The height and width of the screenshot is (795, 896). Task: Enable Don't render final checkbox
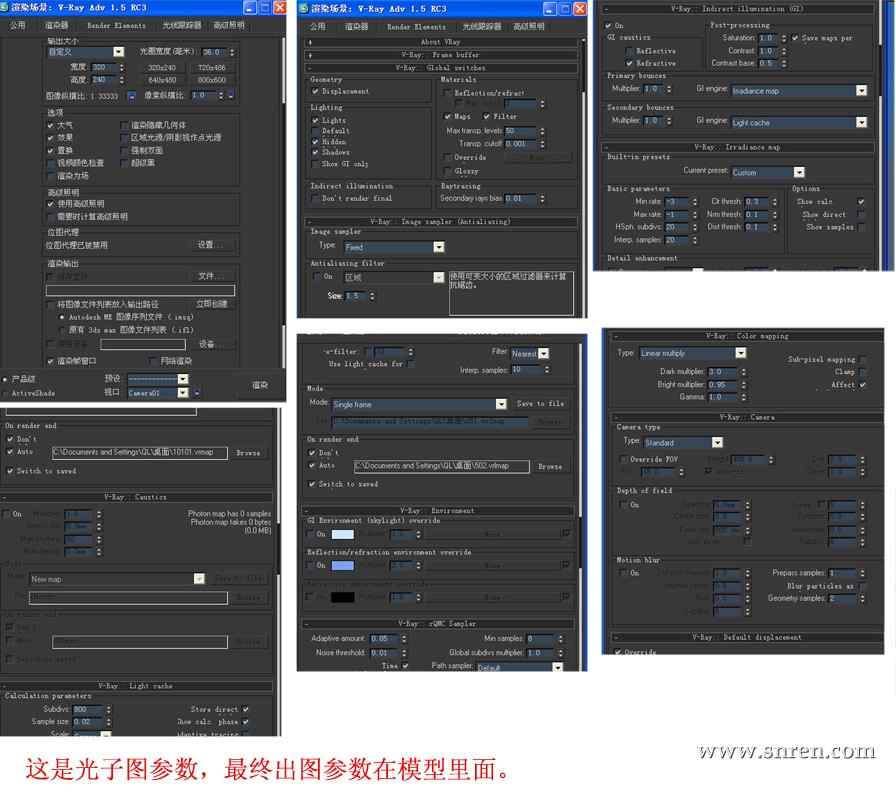[315, 198]
